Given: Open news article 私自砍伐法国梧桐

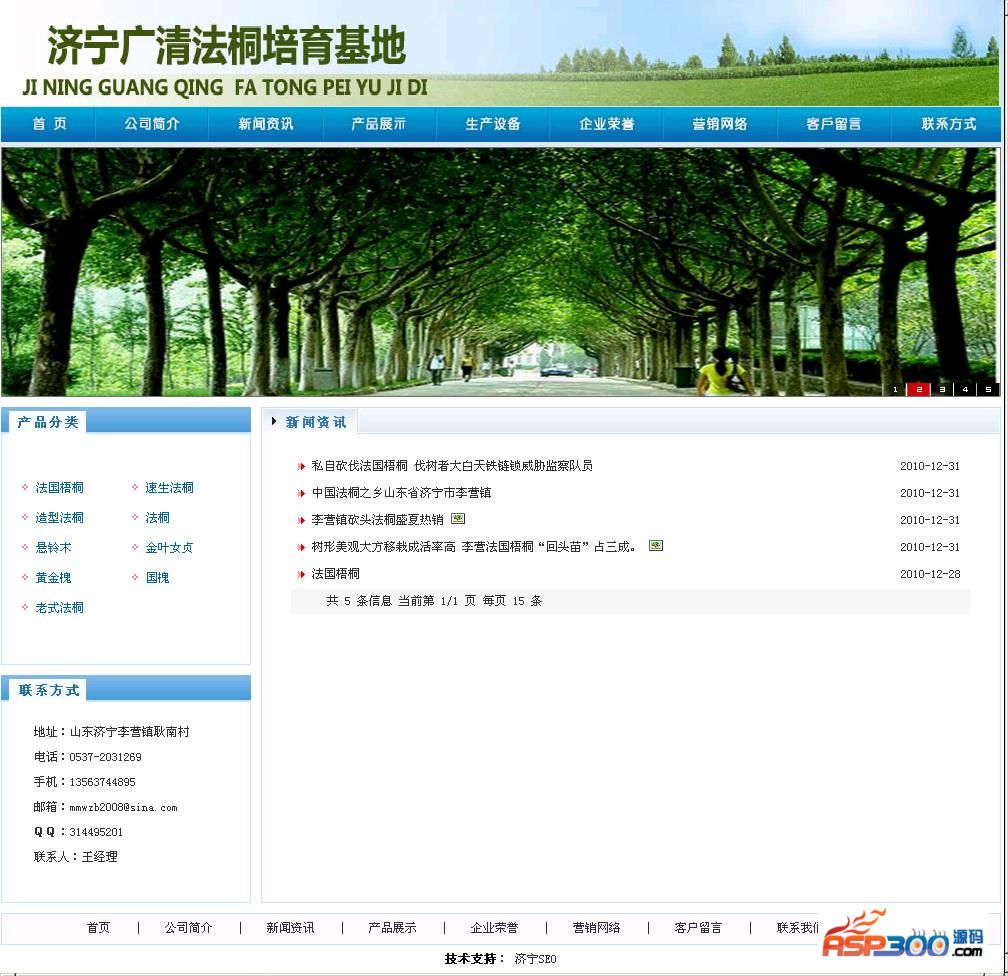Looking at the screenshot, I should coord(452,465).
